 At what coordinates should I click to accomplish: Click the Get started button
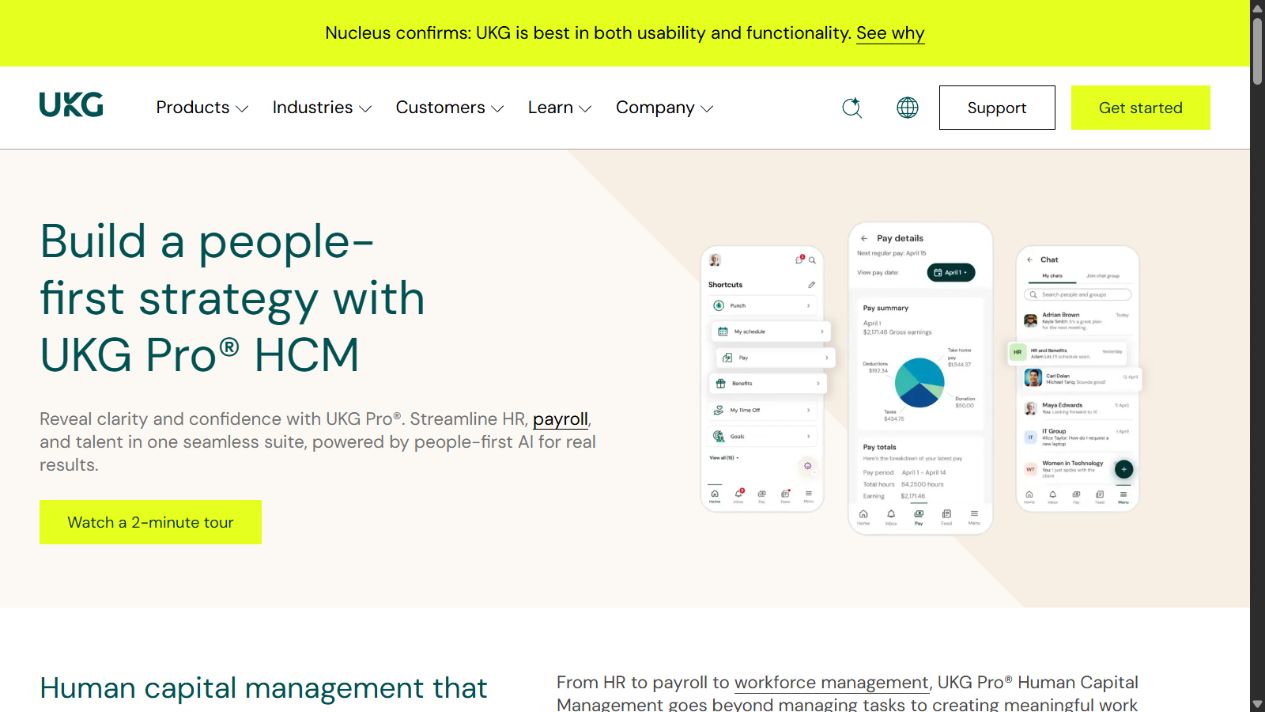pos(1141,108)
